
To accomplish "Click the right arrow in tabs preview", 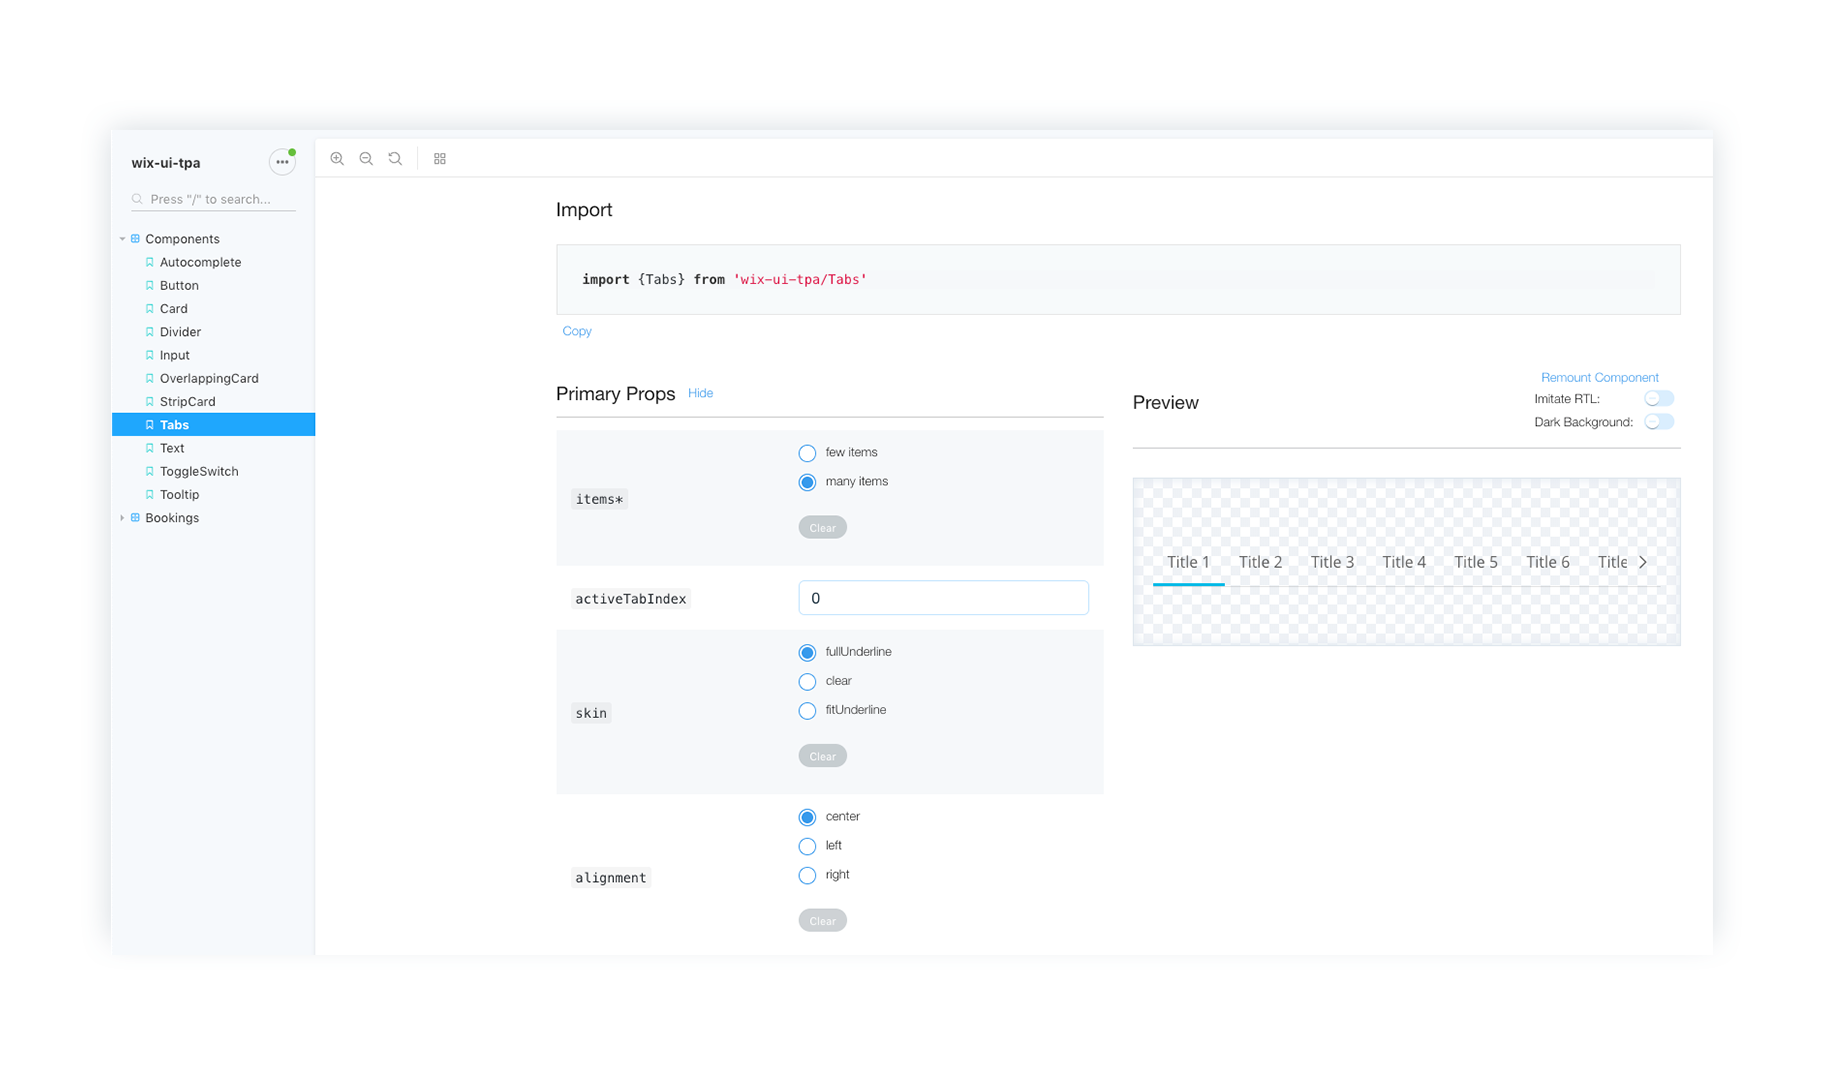I will pos(1643,562).
